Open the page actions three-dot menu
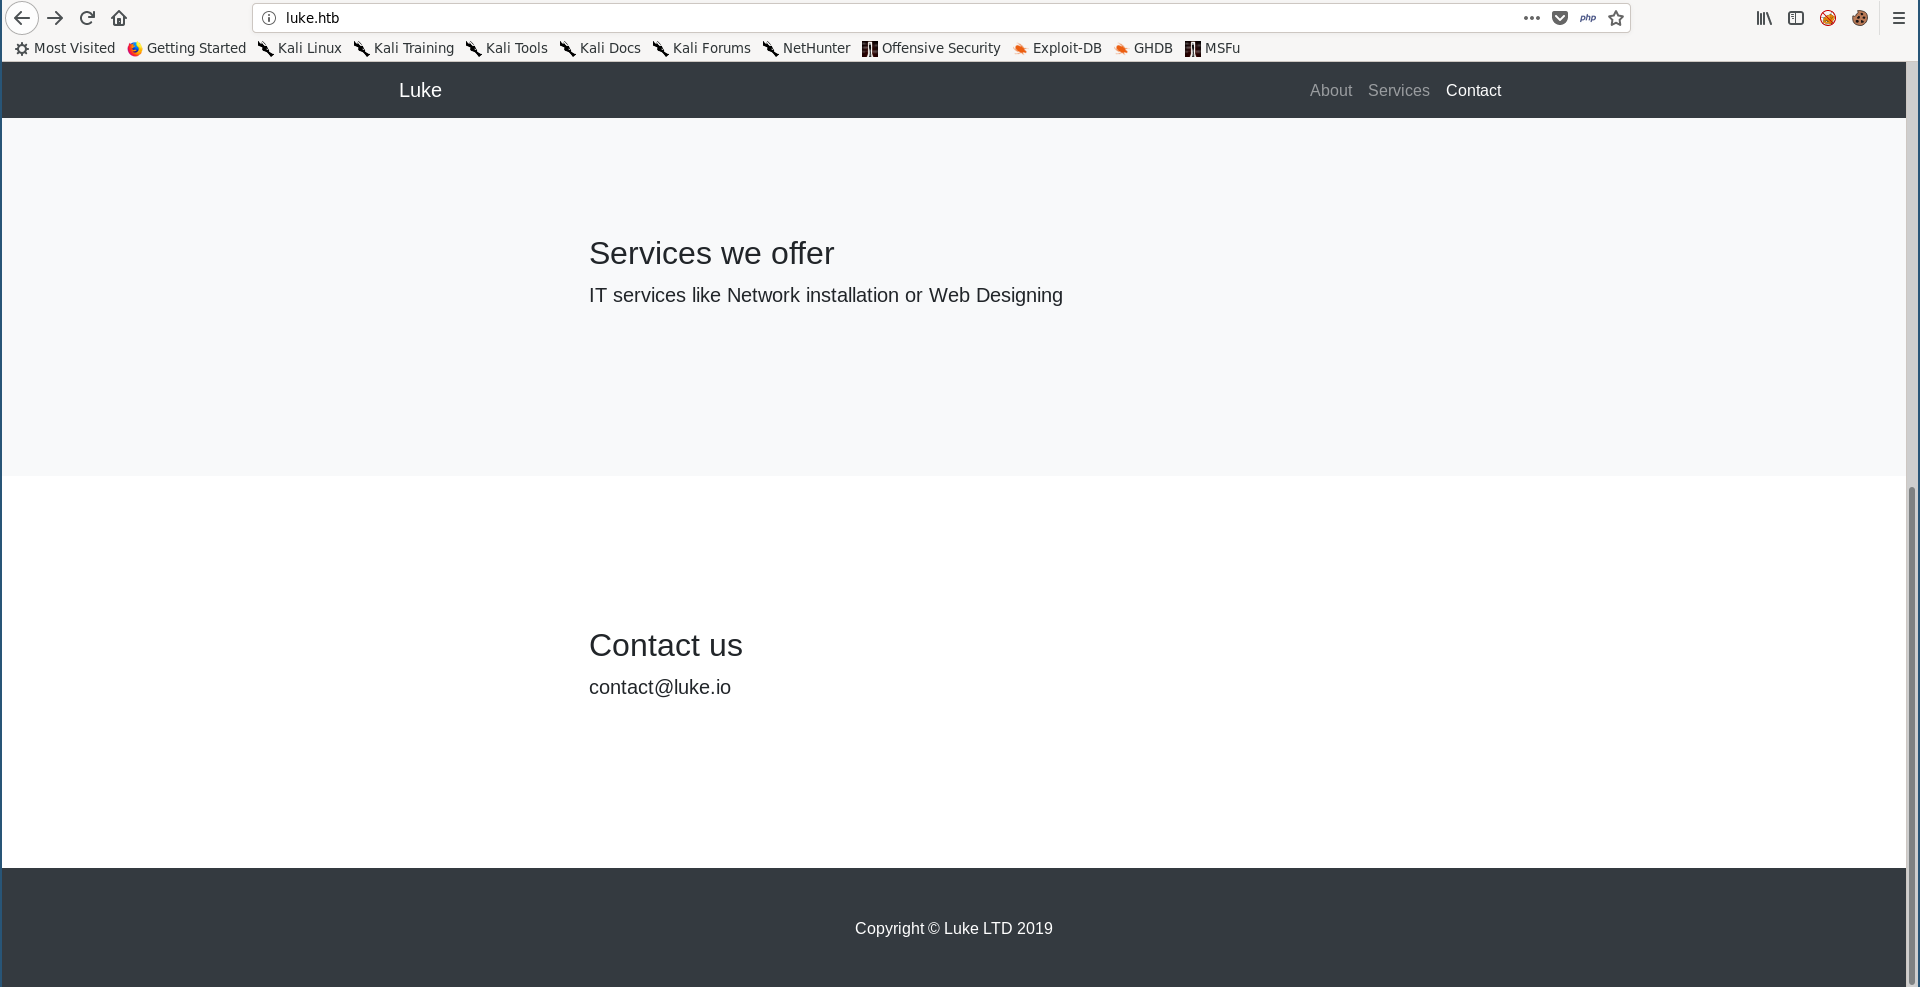The width and height of the screenshot is (1920, 987). pos(1531,18)
